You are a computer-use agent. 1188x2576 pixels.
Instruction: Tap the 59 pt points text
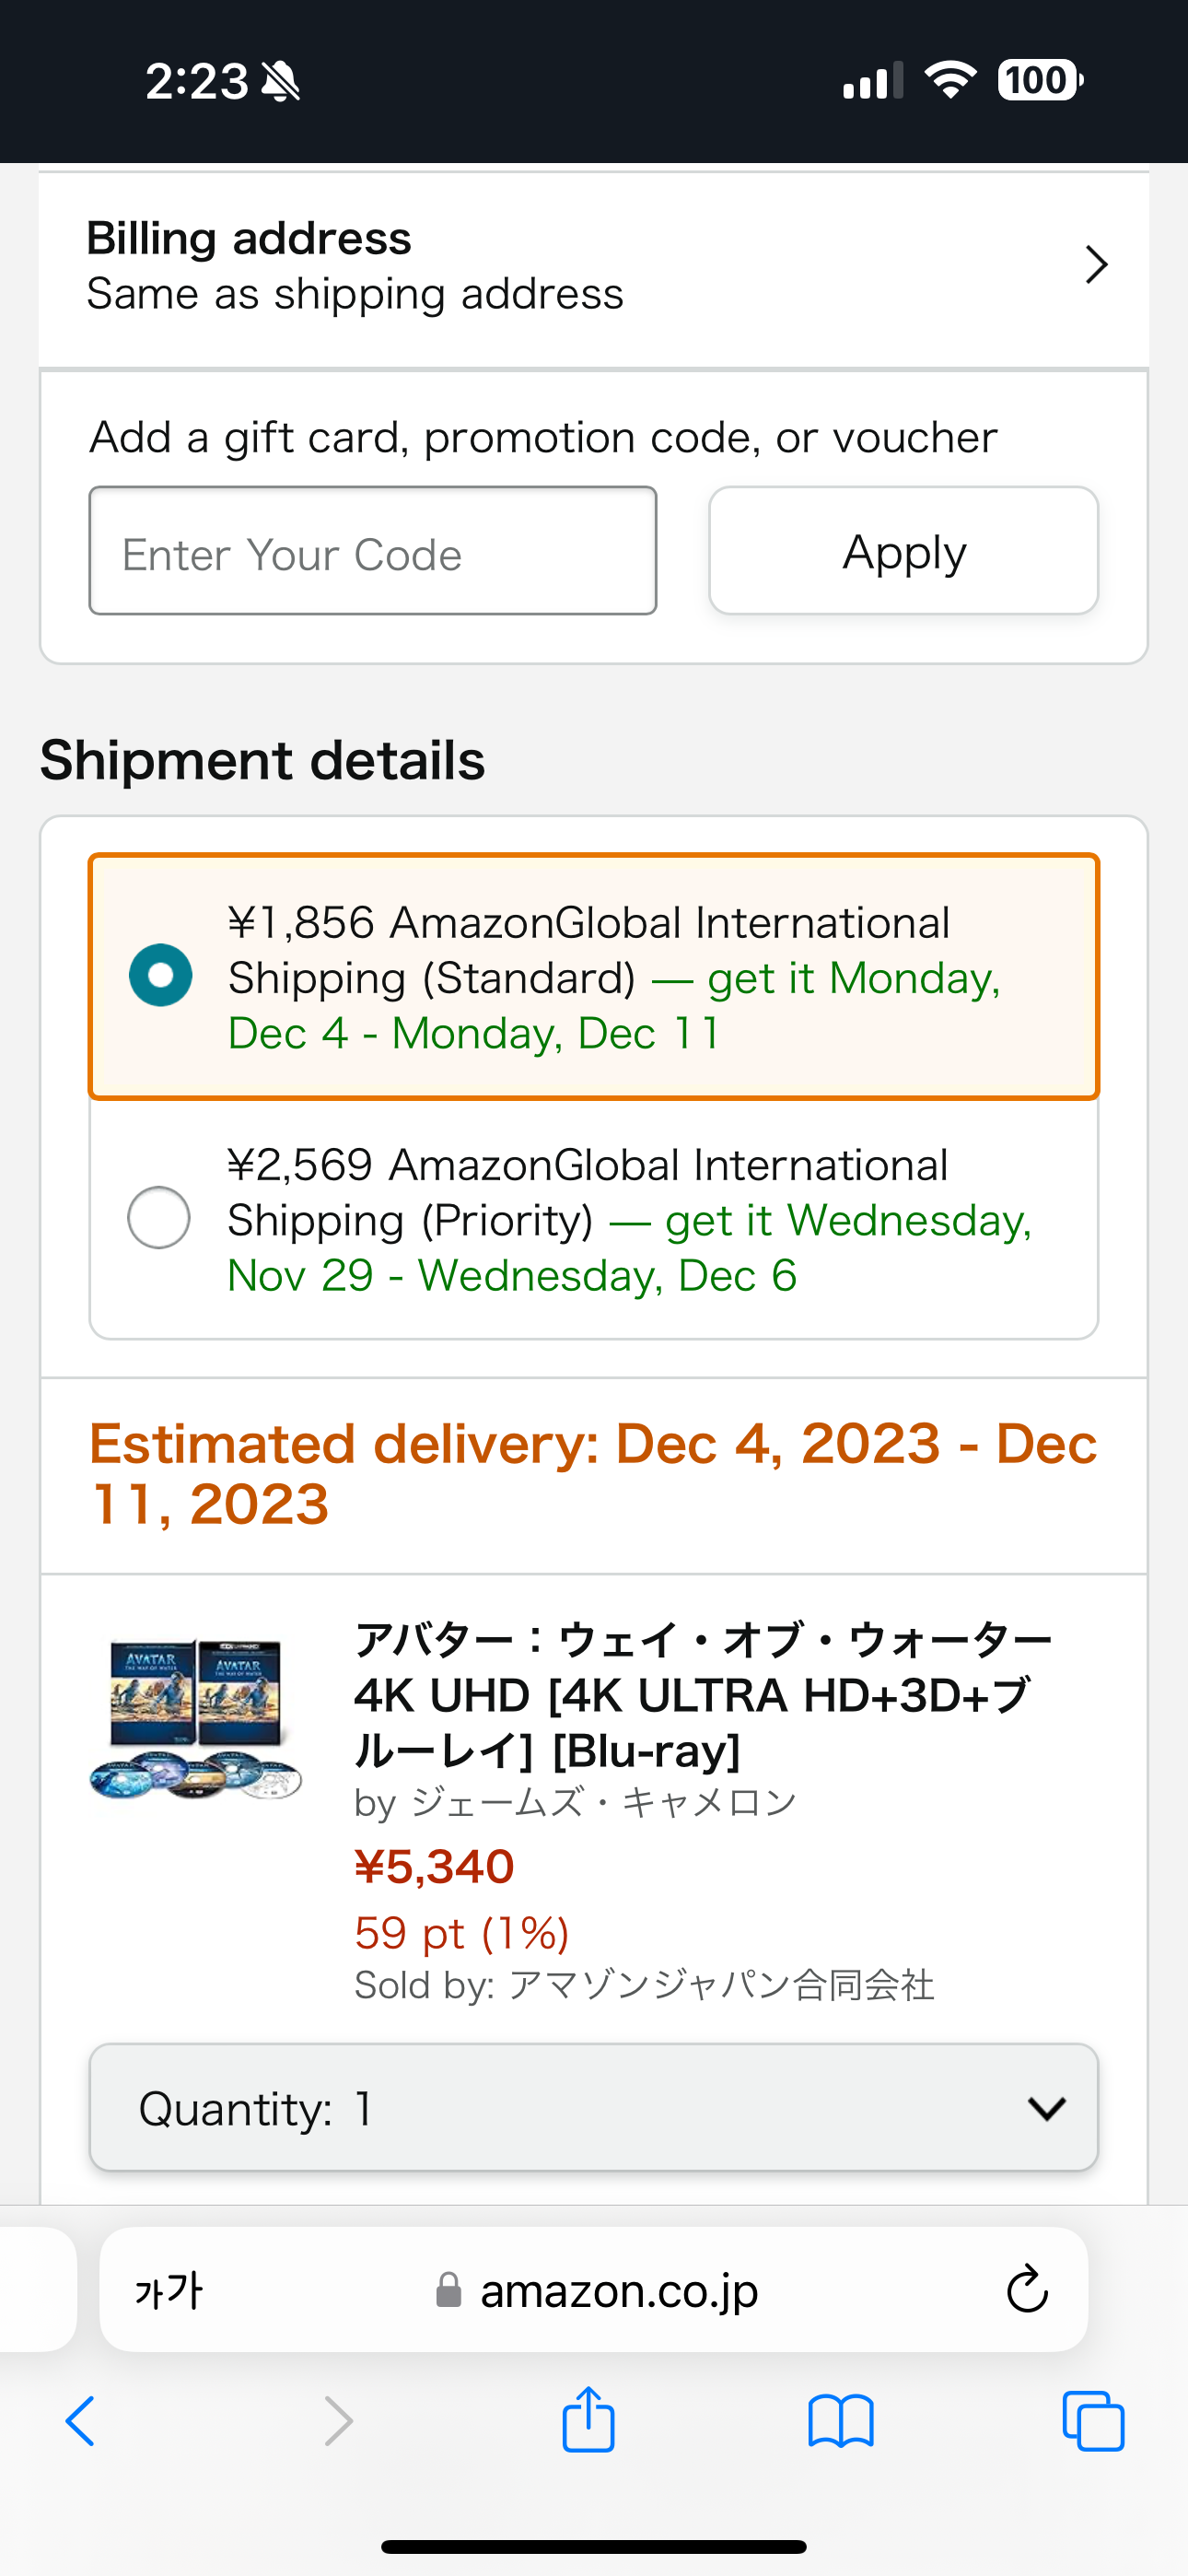click(x=462, y=1933)
